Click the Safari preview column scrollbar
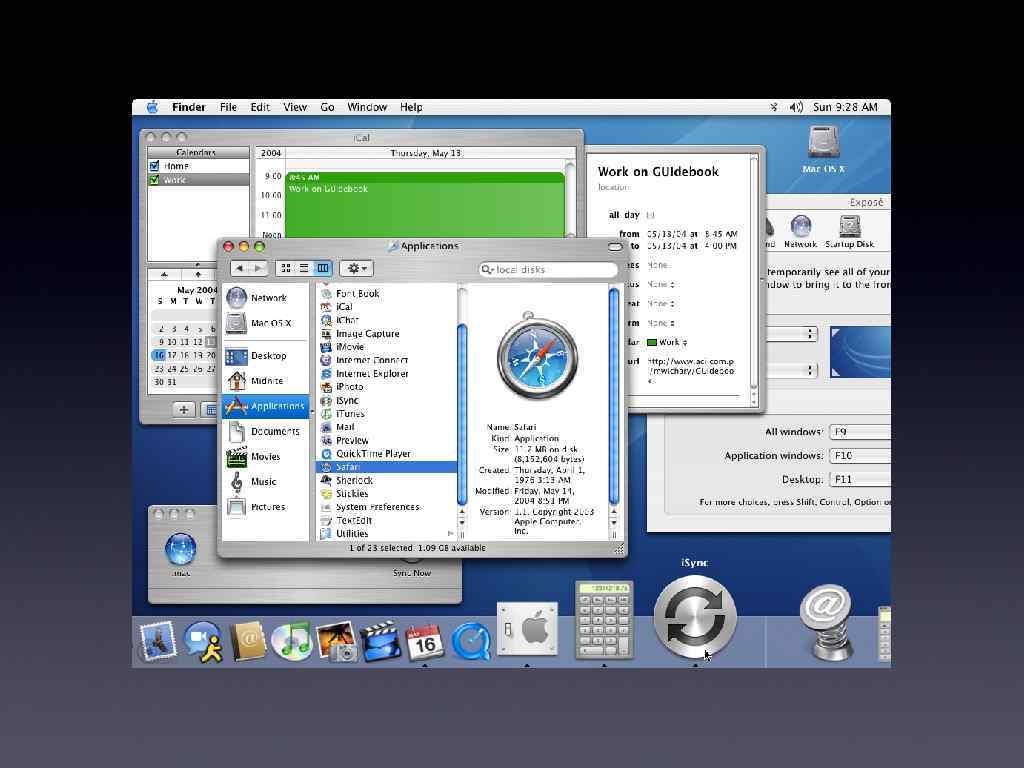Screen dimensions: 1024x768 (x=613, y=396)
